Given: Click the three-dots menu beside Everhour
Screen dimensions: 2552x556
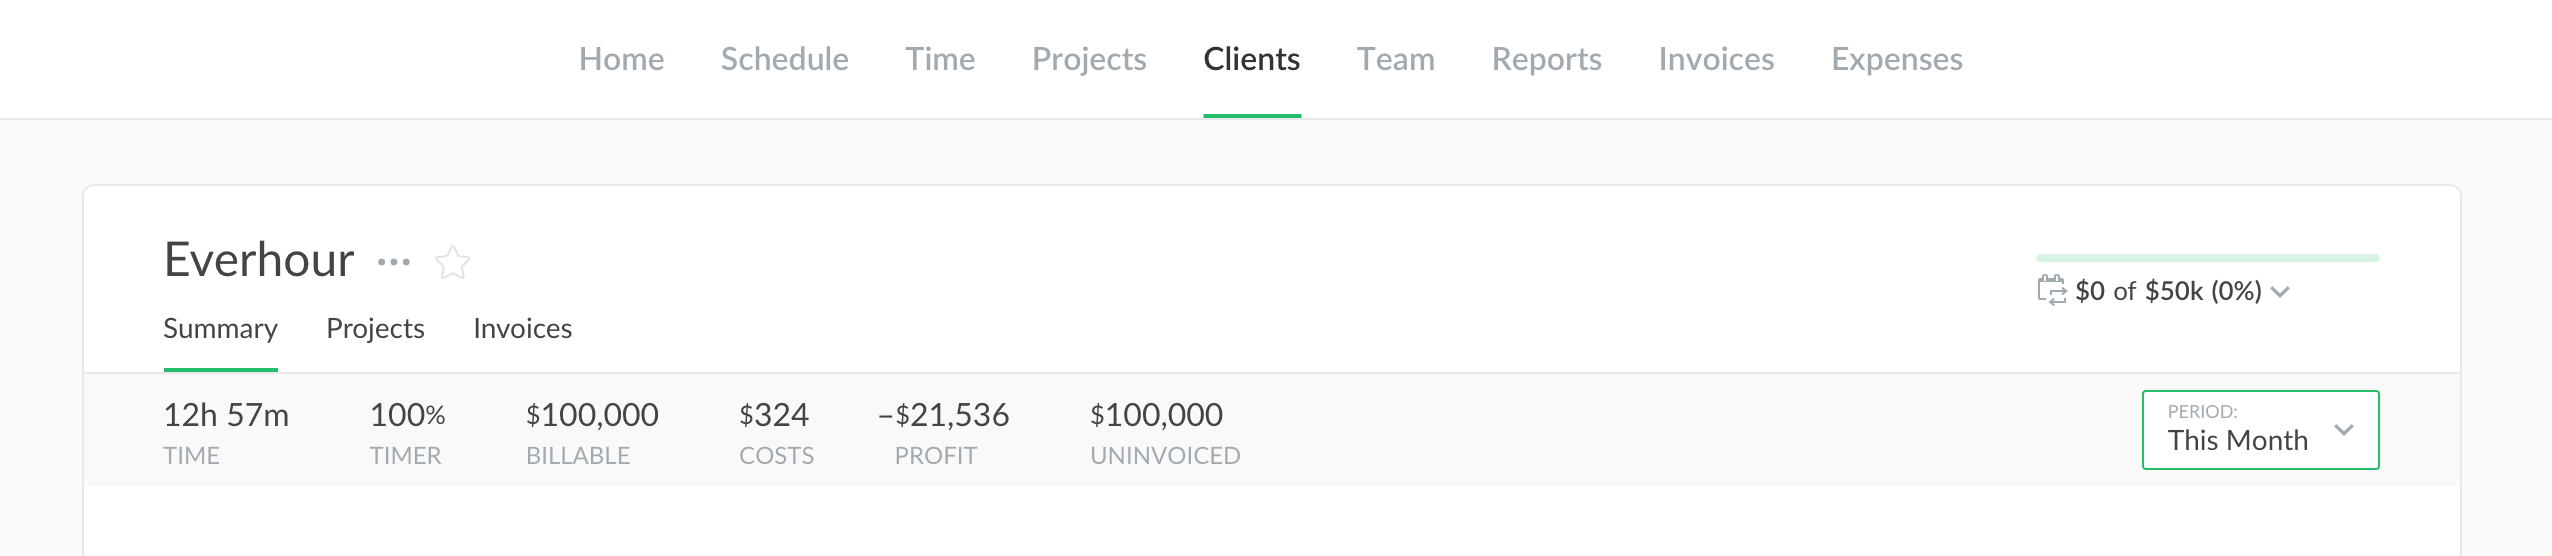Looking at the screenshot, I should (x=393, y=262).
